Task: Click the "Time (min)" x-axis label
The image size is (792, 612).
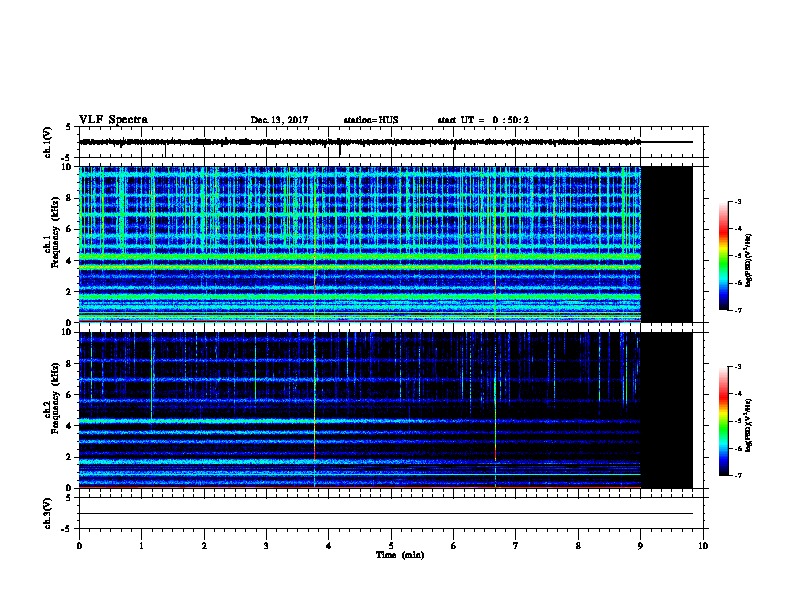Action: (x=400, y=555)
